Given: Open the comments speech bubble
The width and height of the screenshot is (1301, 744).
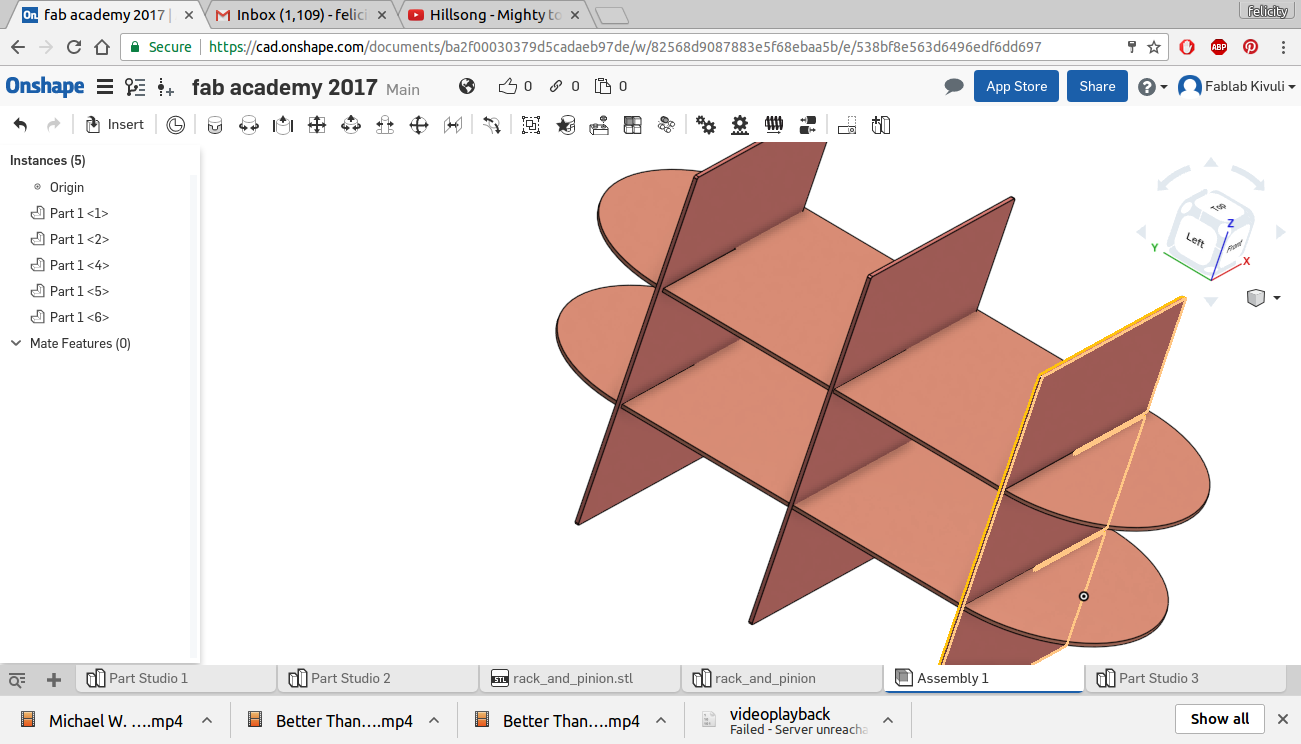Looking at the screenshot, I should [x=954, y=87].
